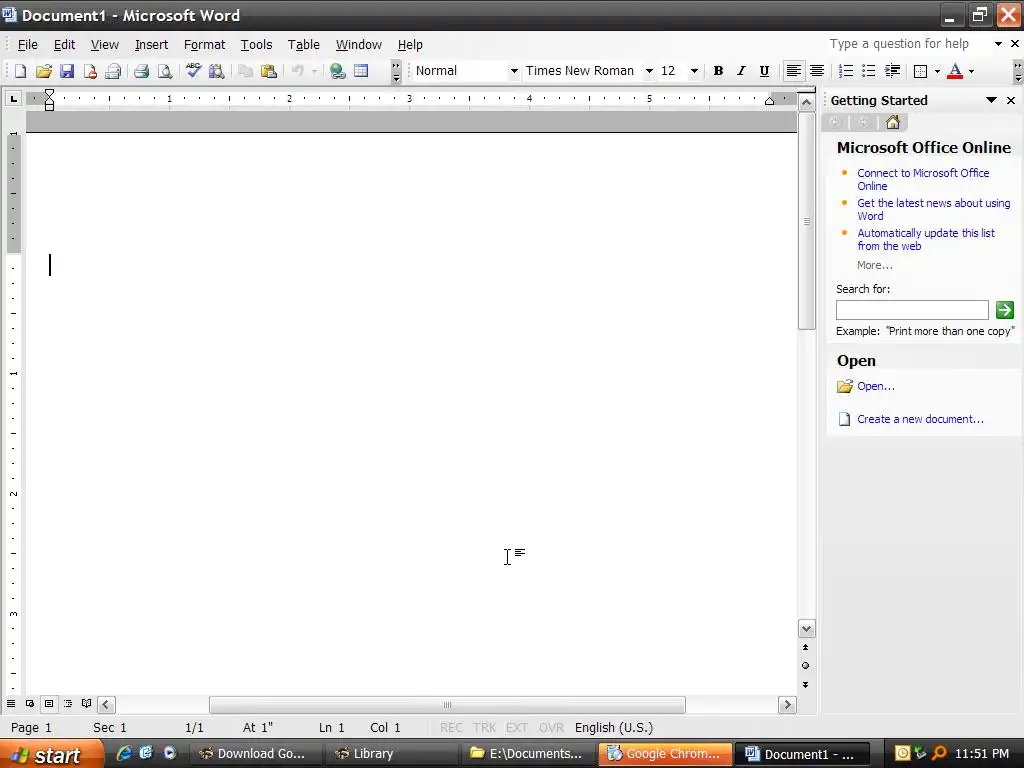Click the Permission toolbar icon
The width and height of the screenshot is (1024, 768).
click(90, 71)
